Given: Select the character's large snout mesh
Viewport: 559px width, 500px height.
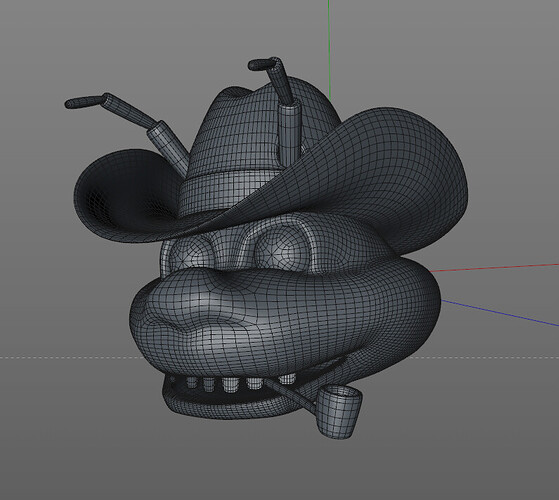Looking at the screenshot, I should (x=285, y=321).
